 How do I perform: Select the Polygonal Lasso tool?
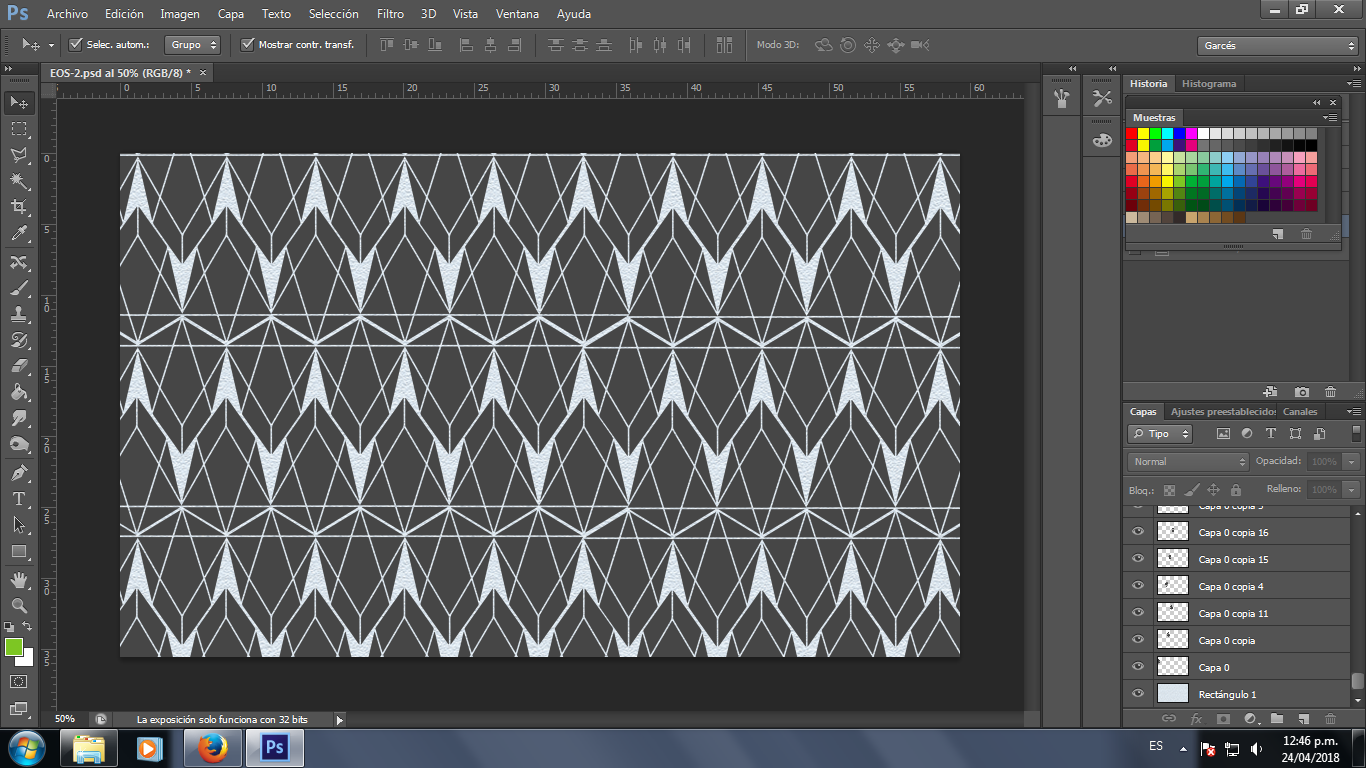[x=19, y=155]
